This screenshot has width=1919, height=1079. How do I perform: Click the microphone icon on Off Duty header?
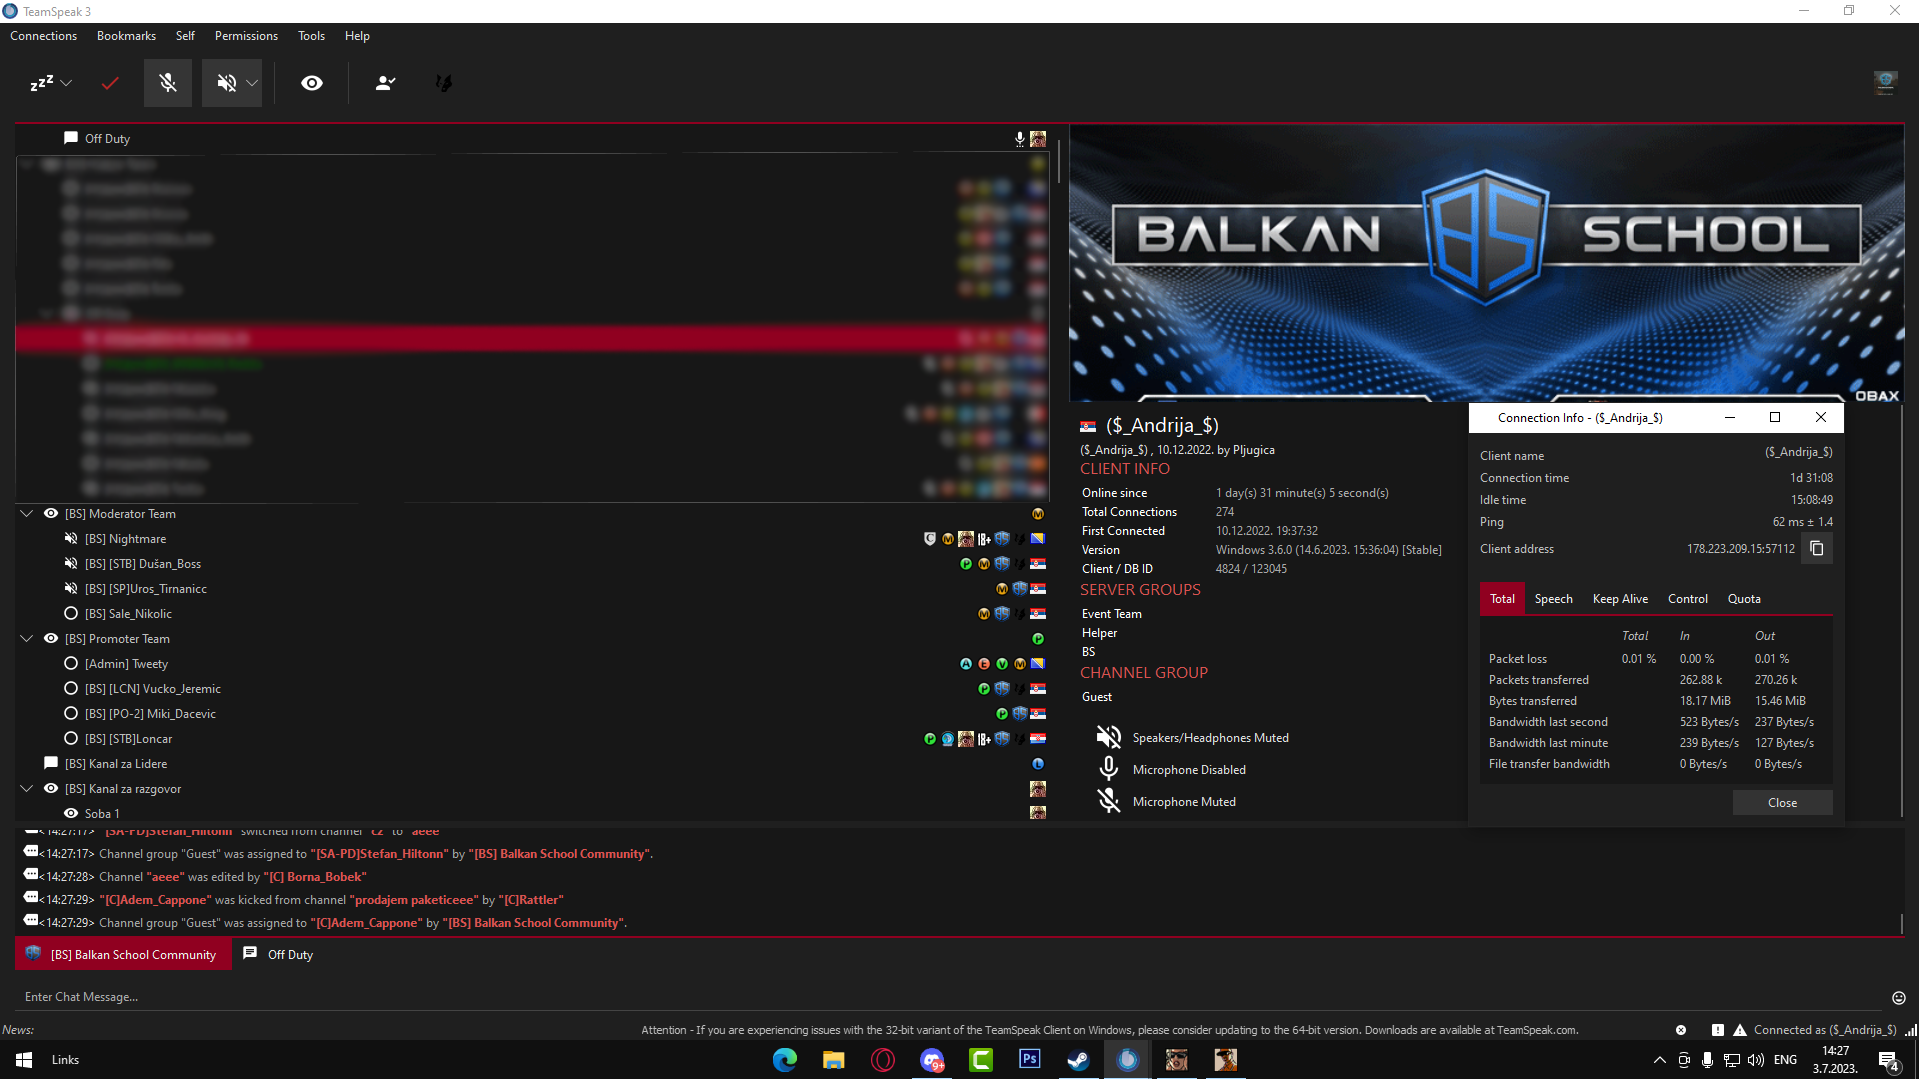pyautogui.click(x=1020, y=139)
